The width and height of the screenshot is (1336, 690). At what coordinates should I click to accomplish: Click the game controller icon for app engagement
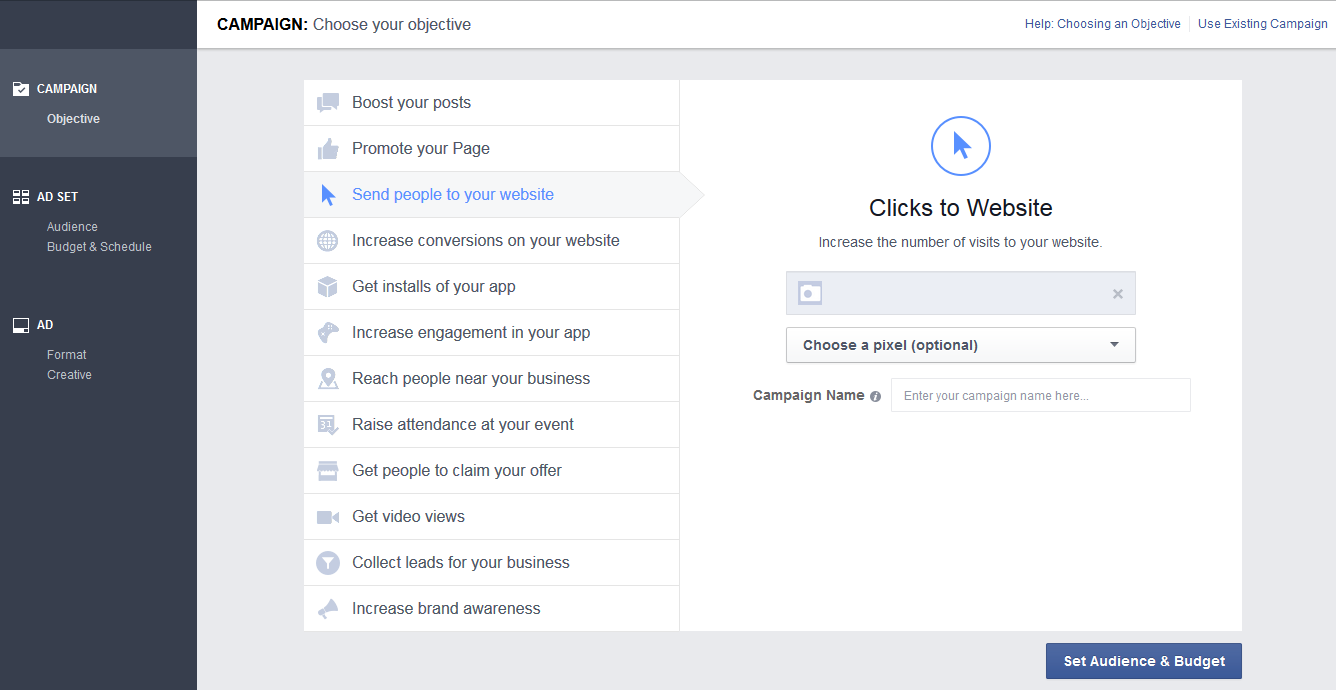tap(327, 333)
